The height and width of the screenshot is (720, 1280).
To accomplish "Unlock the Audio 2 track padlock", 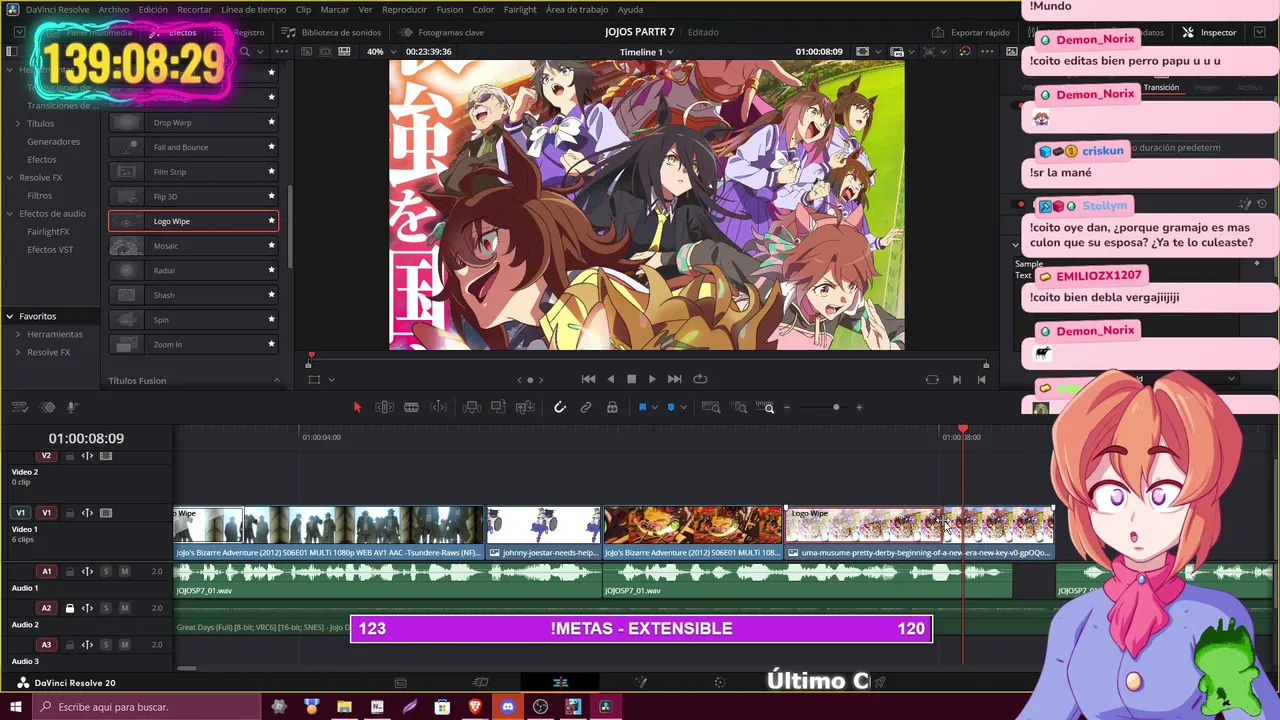I will [x=69, y=608].
